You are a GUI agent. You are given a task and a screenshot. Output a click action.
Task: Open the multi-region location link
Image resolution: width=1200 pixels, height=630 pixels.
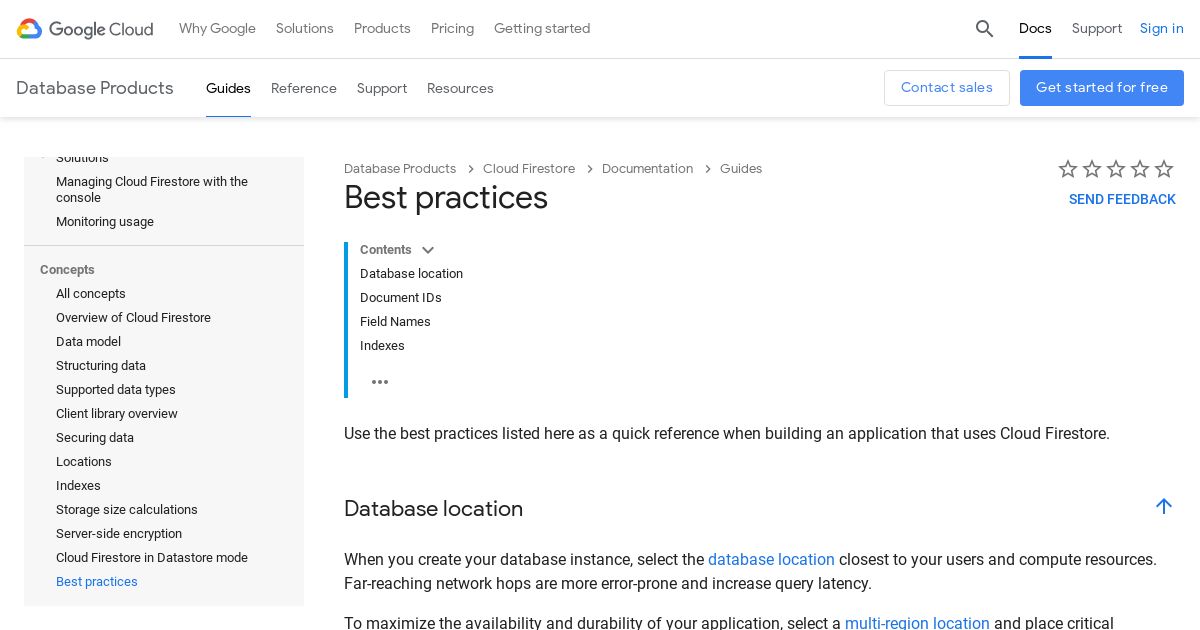coord(917,623)
